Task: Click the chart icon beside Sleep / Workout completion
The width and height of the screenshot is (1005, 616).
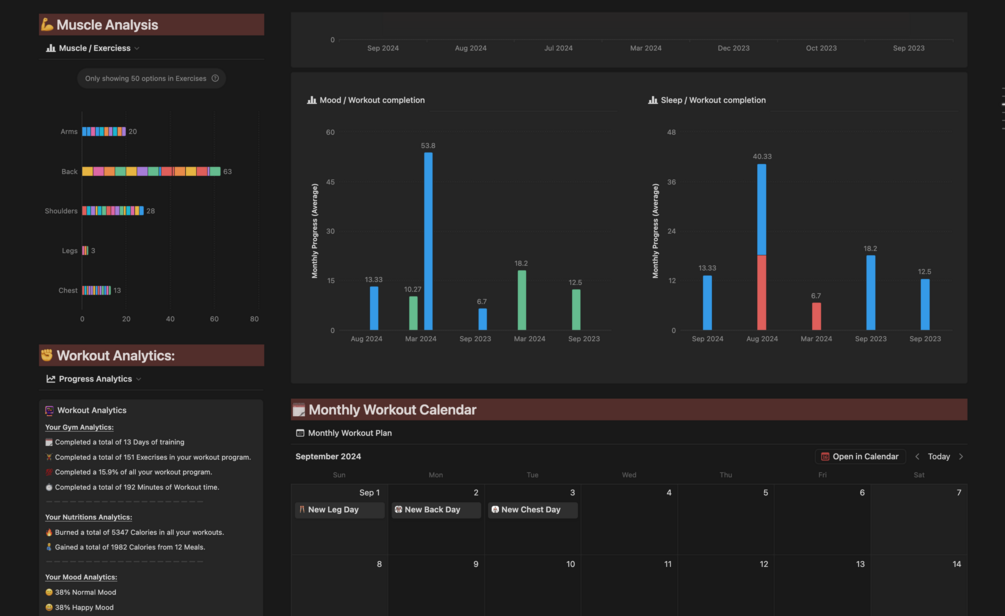Action: click(x=652, y=100)
